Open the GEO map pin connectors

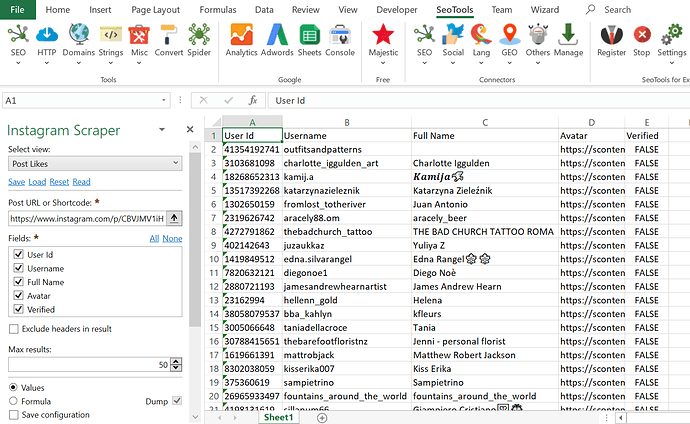pyautogui.click(x=510, y=35)
